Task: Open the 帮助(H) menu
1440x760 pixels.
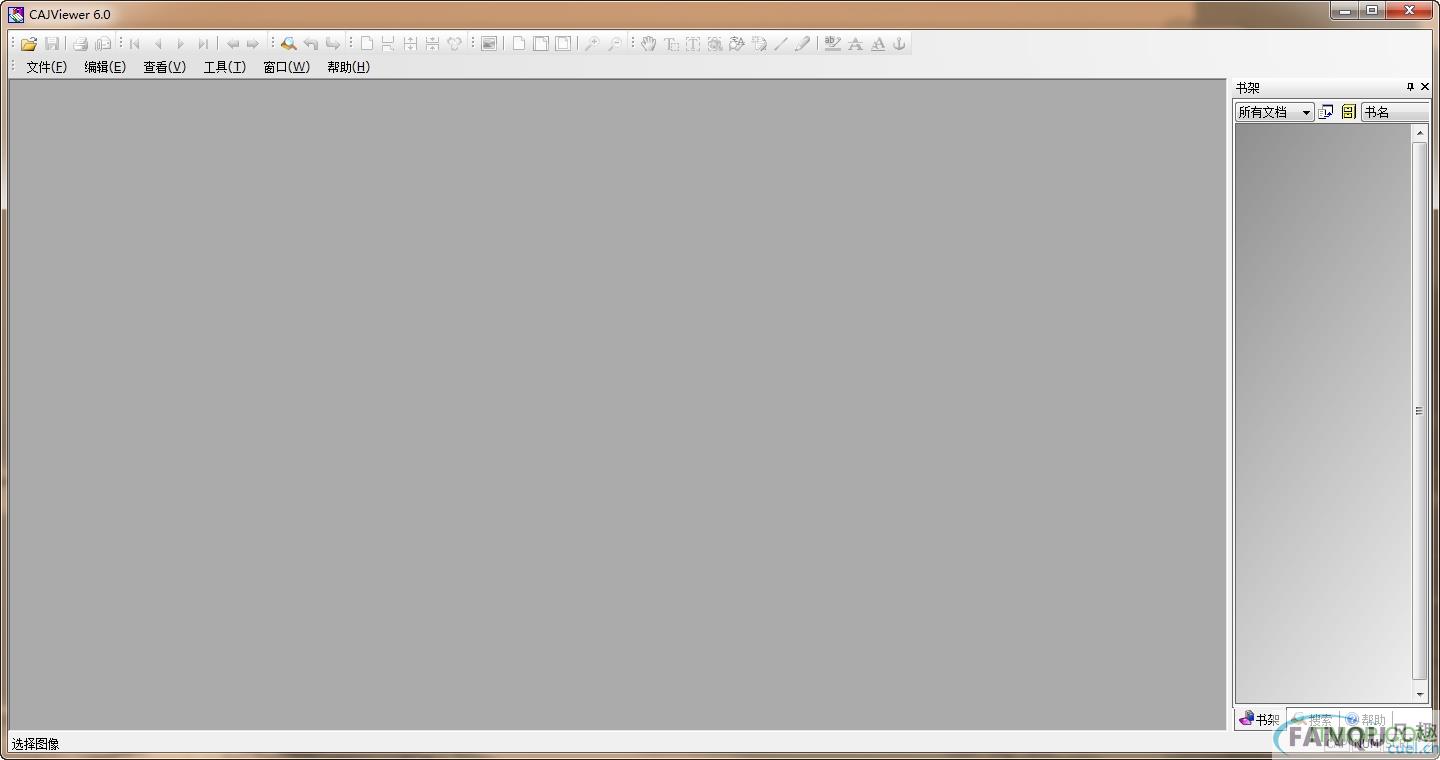Action: (x=348, y=67)
